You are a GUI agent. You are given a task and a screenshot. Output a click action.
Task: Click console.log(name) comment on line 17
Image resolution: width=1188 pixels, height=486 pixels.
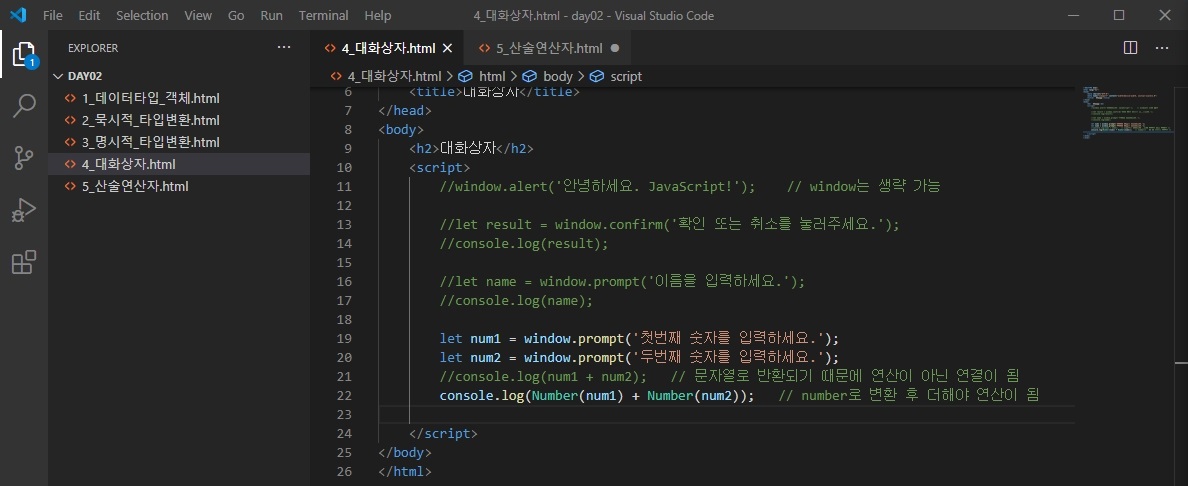click(x=516, y=300)
